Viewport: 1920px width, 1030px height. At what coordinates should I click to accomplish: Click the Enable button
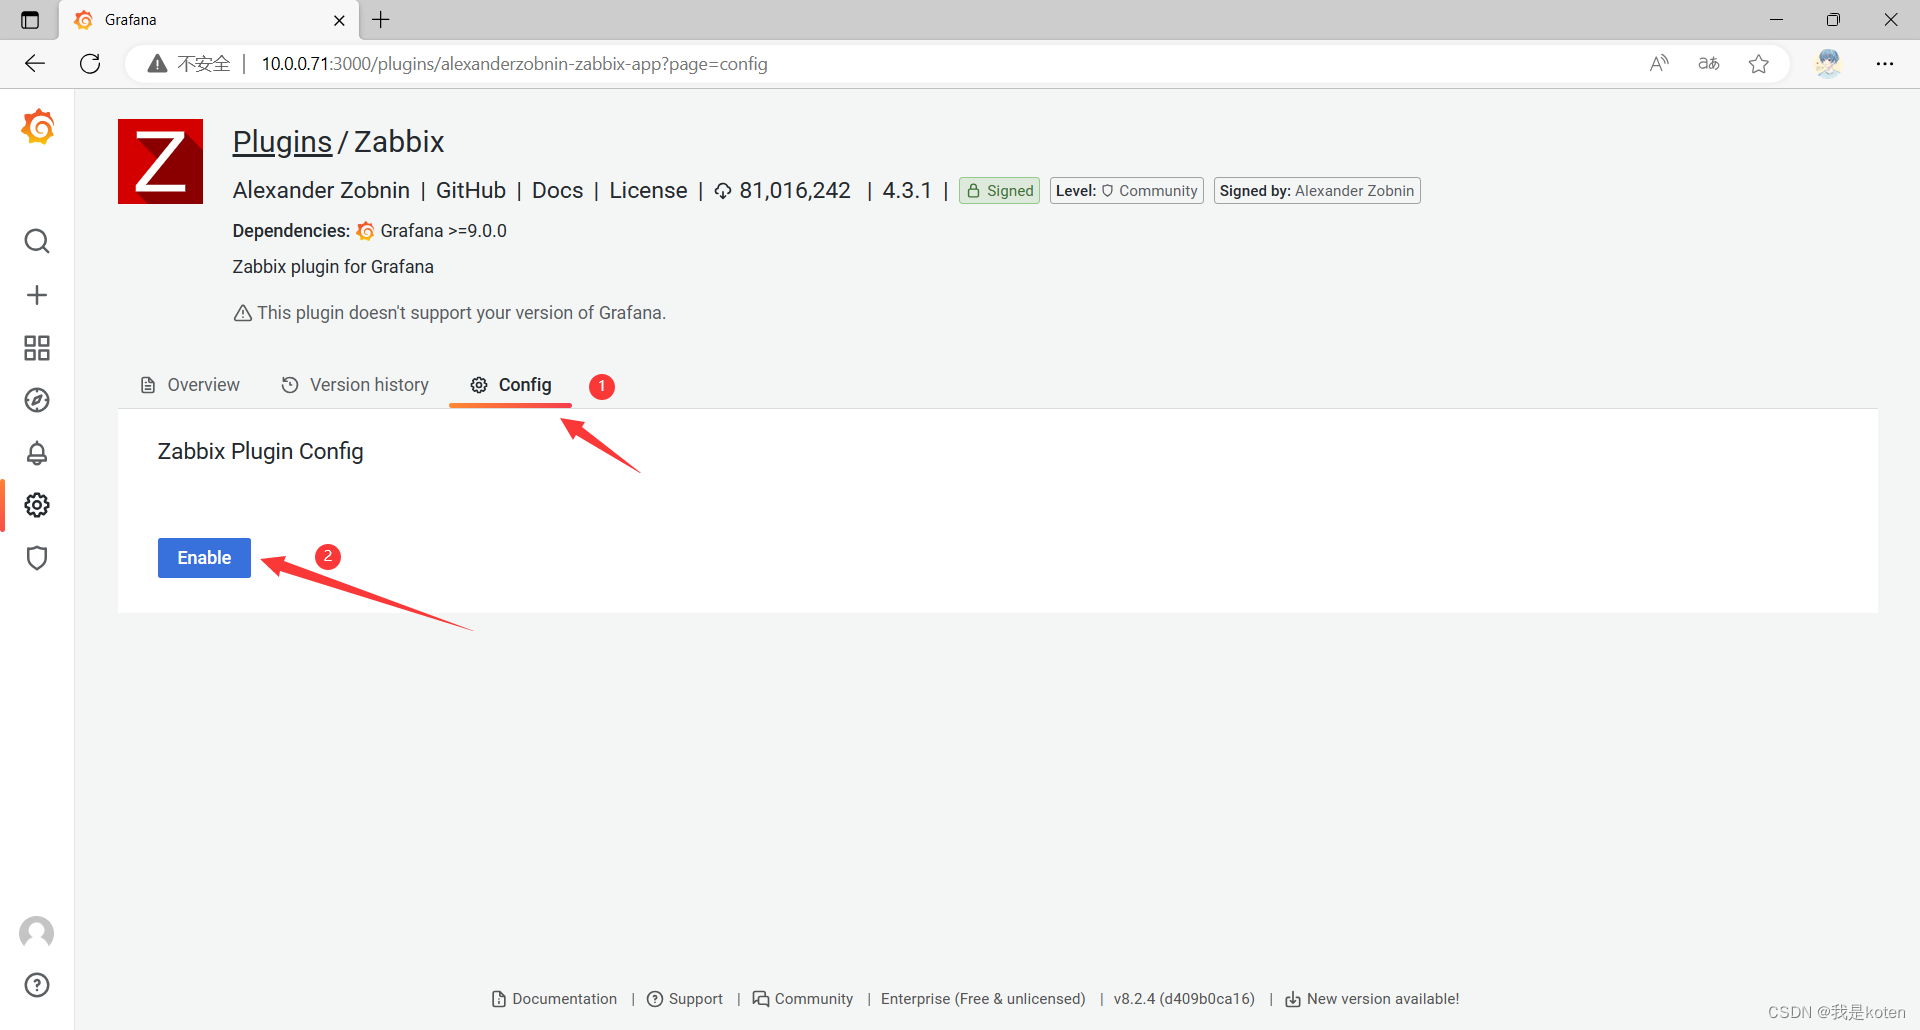pos(204,558)
